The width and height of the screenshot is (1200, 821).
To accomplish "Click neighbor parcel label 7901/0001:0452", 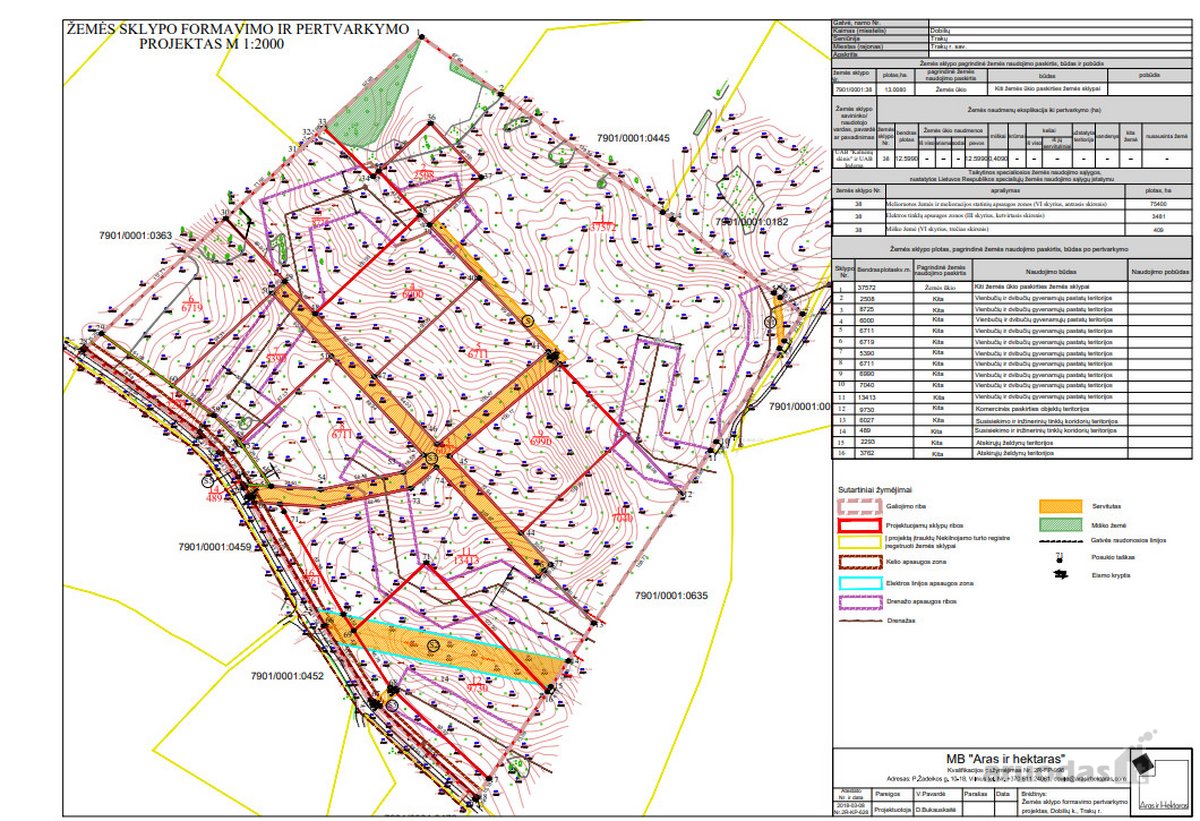I will (x=287, y=676).
